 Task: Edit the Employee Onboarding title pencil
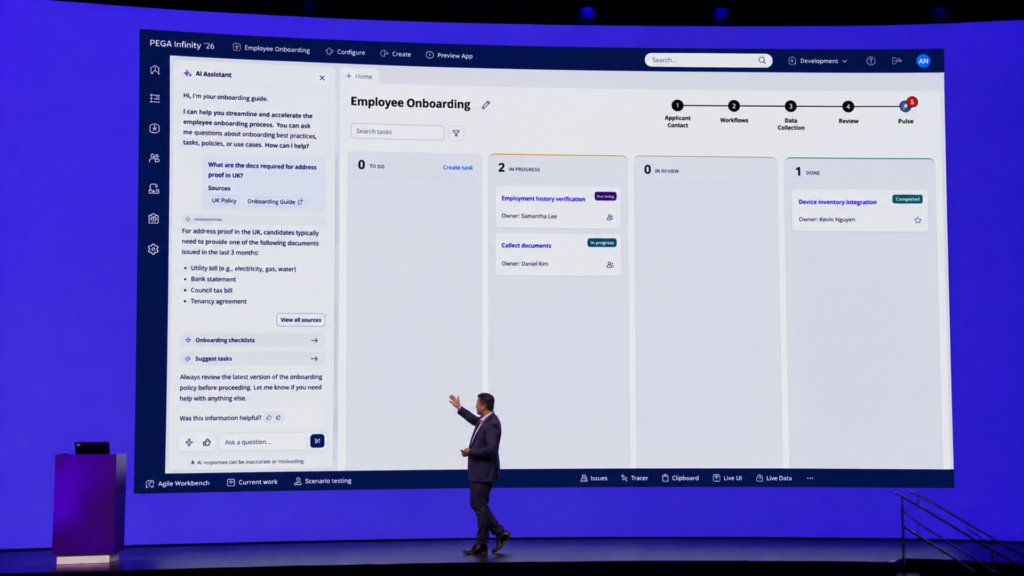pos(486,104)
